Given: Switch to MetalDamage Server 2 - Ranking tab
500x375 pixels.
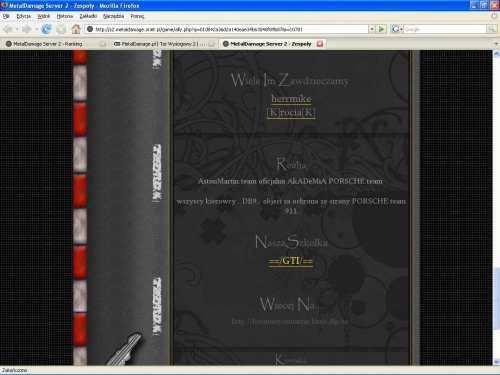Looking at the screenshot, I should [x=48, y=44].
